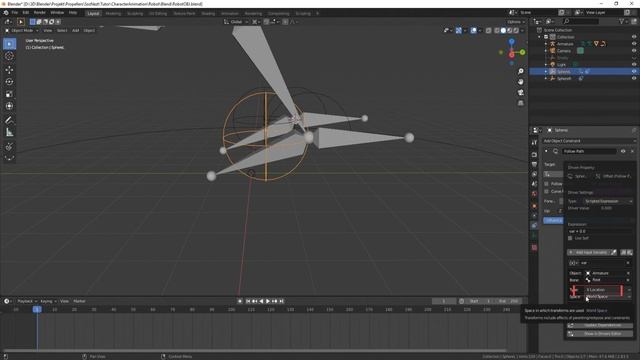The image size is (640, 360).
Task: Click the green Y axis gizmo ball
Action: click(x=522, y=52)
